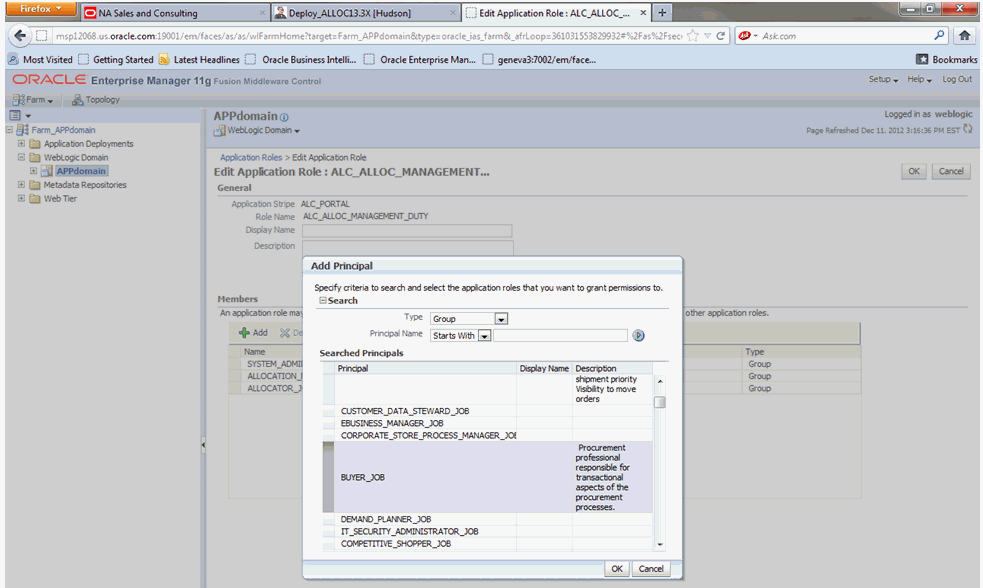This screenshot has height=588, width=983.
Task: Select APPdomain node in tree
Action: (81, 171)
